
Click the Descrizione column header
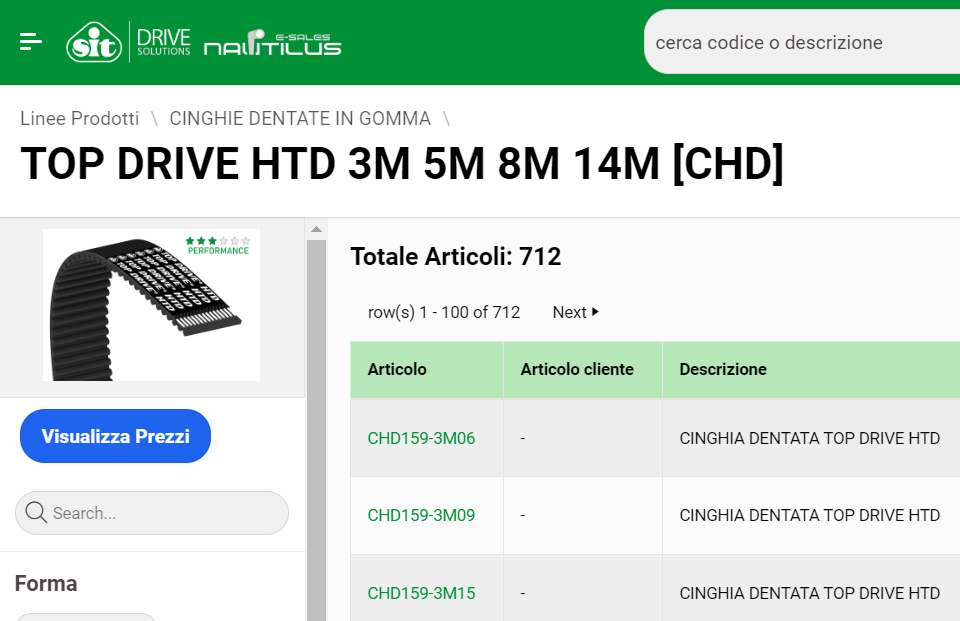click(x=723, y=369)
